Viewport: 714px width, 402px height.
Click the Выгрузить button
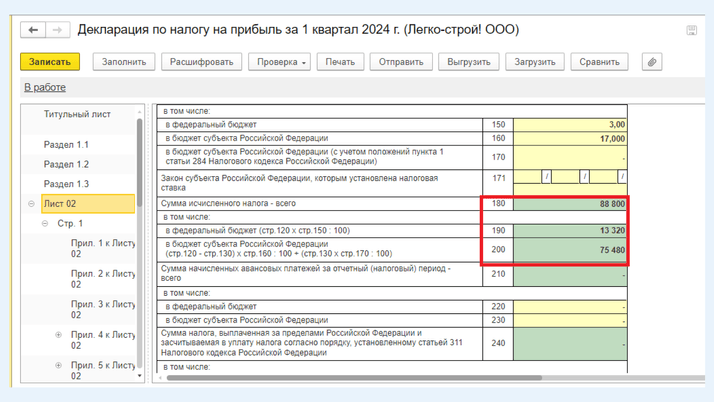[469, 62]
